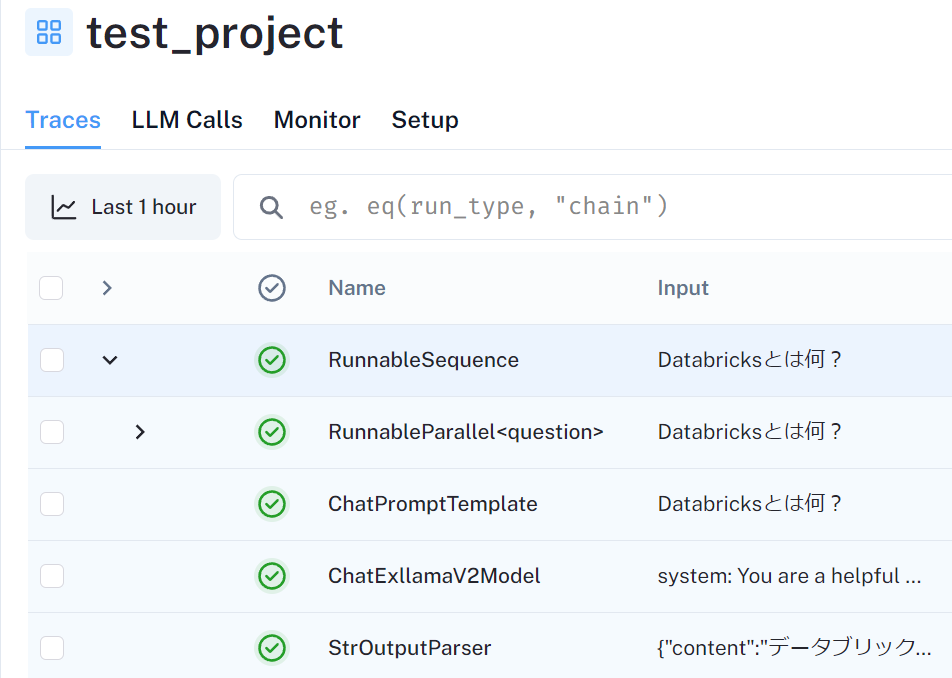The image size is (952, 678).
Task: Click RunnableSequence success status icon
Action: pos(272,360)
